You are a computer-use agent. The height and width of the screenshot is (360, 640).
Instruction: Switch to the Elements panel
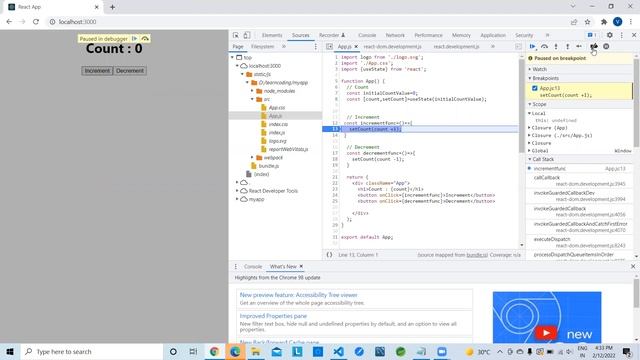point(272,35)
